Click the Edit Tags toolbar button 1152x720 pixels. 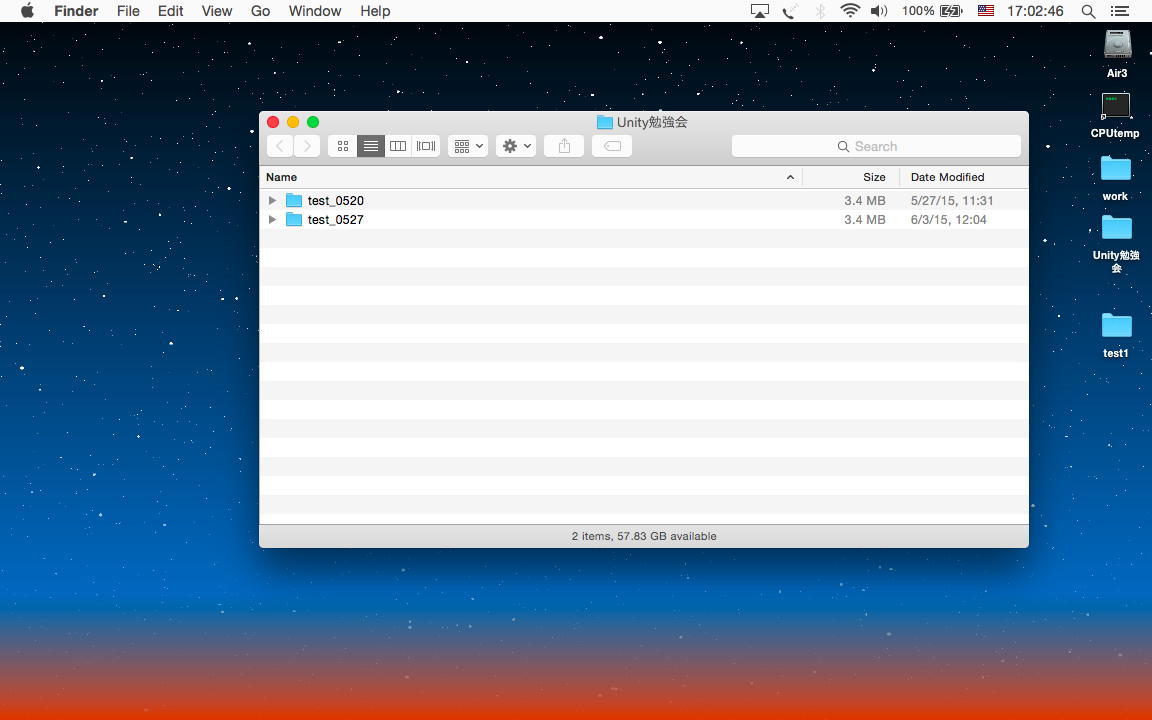612,146
